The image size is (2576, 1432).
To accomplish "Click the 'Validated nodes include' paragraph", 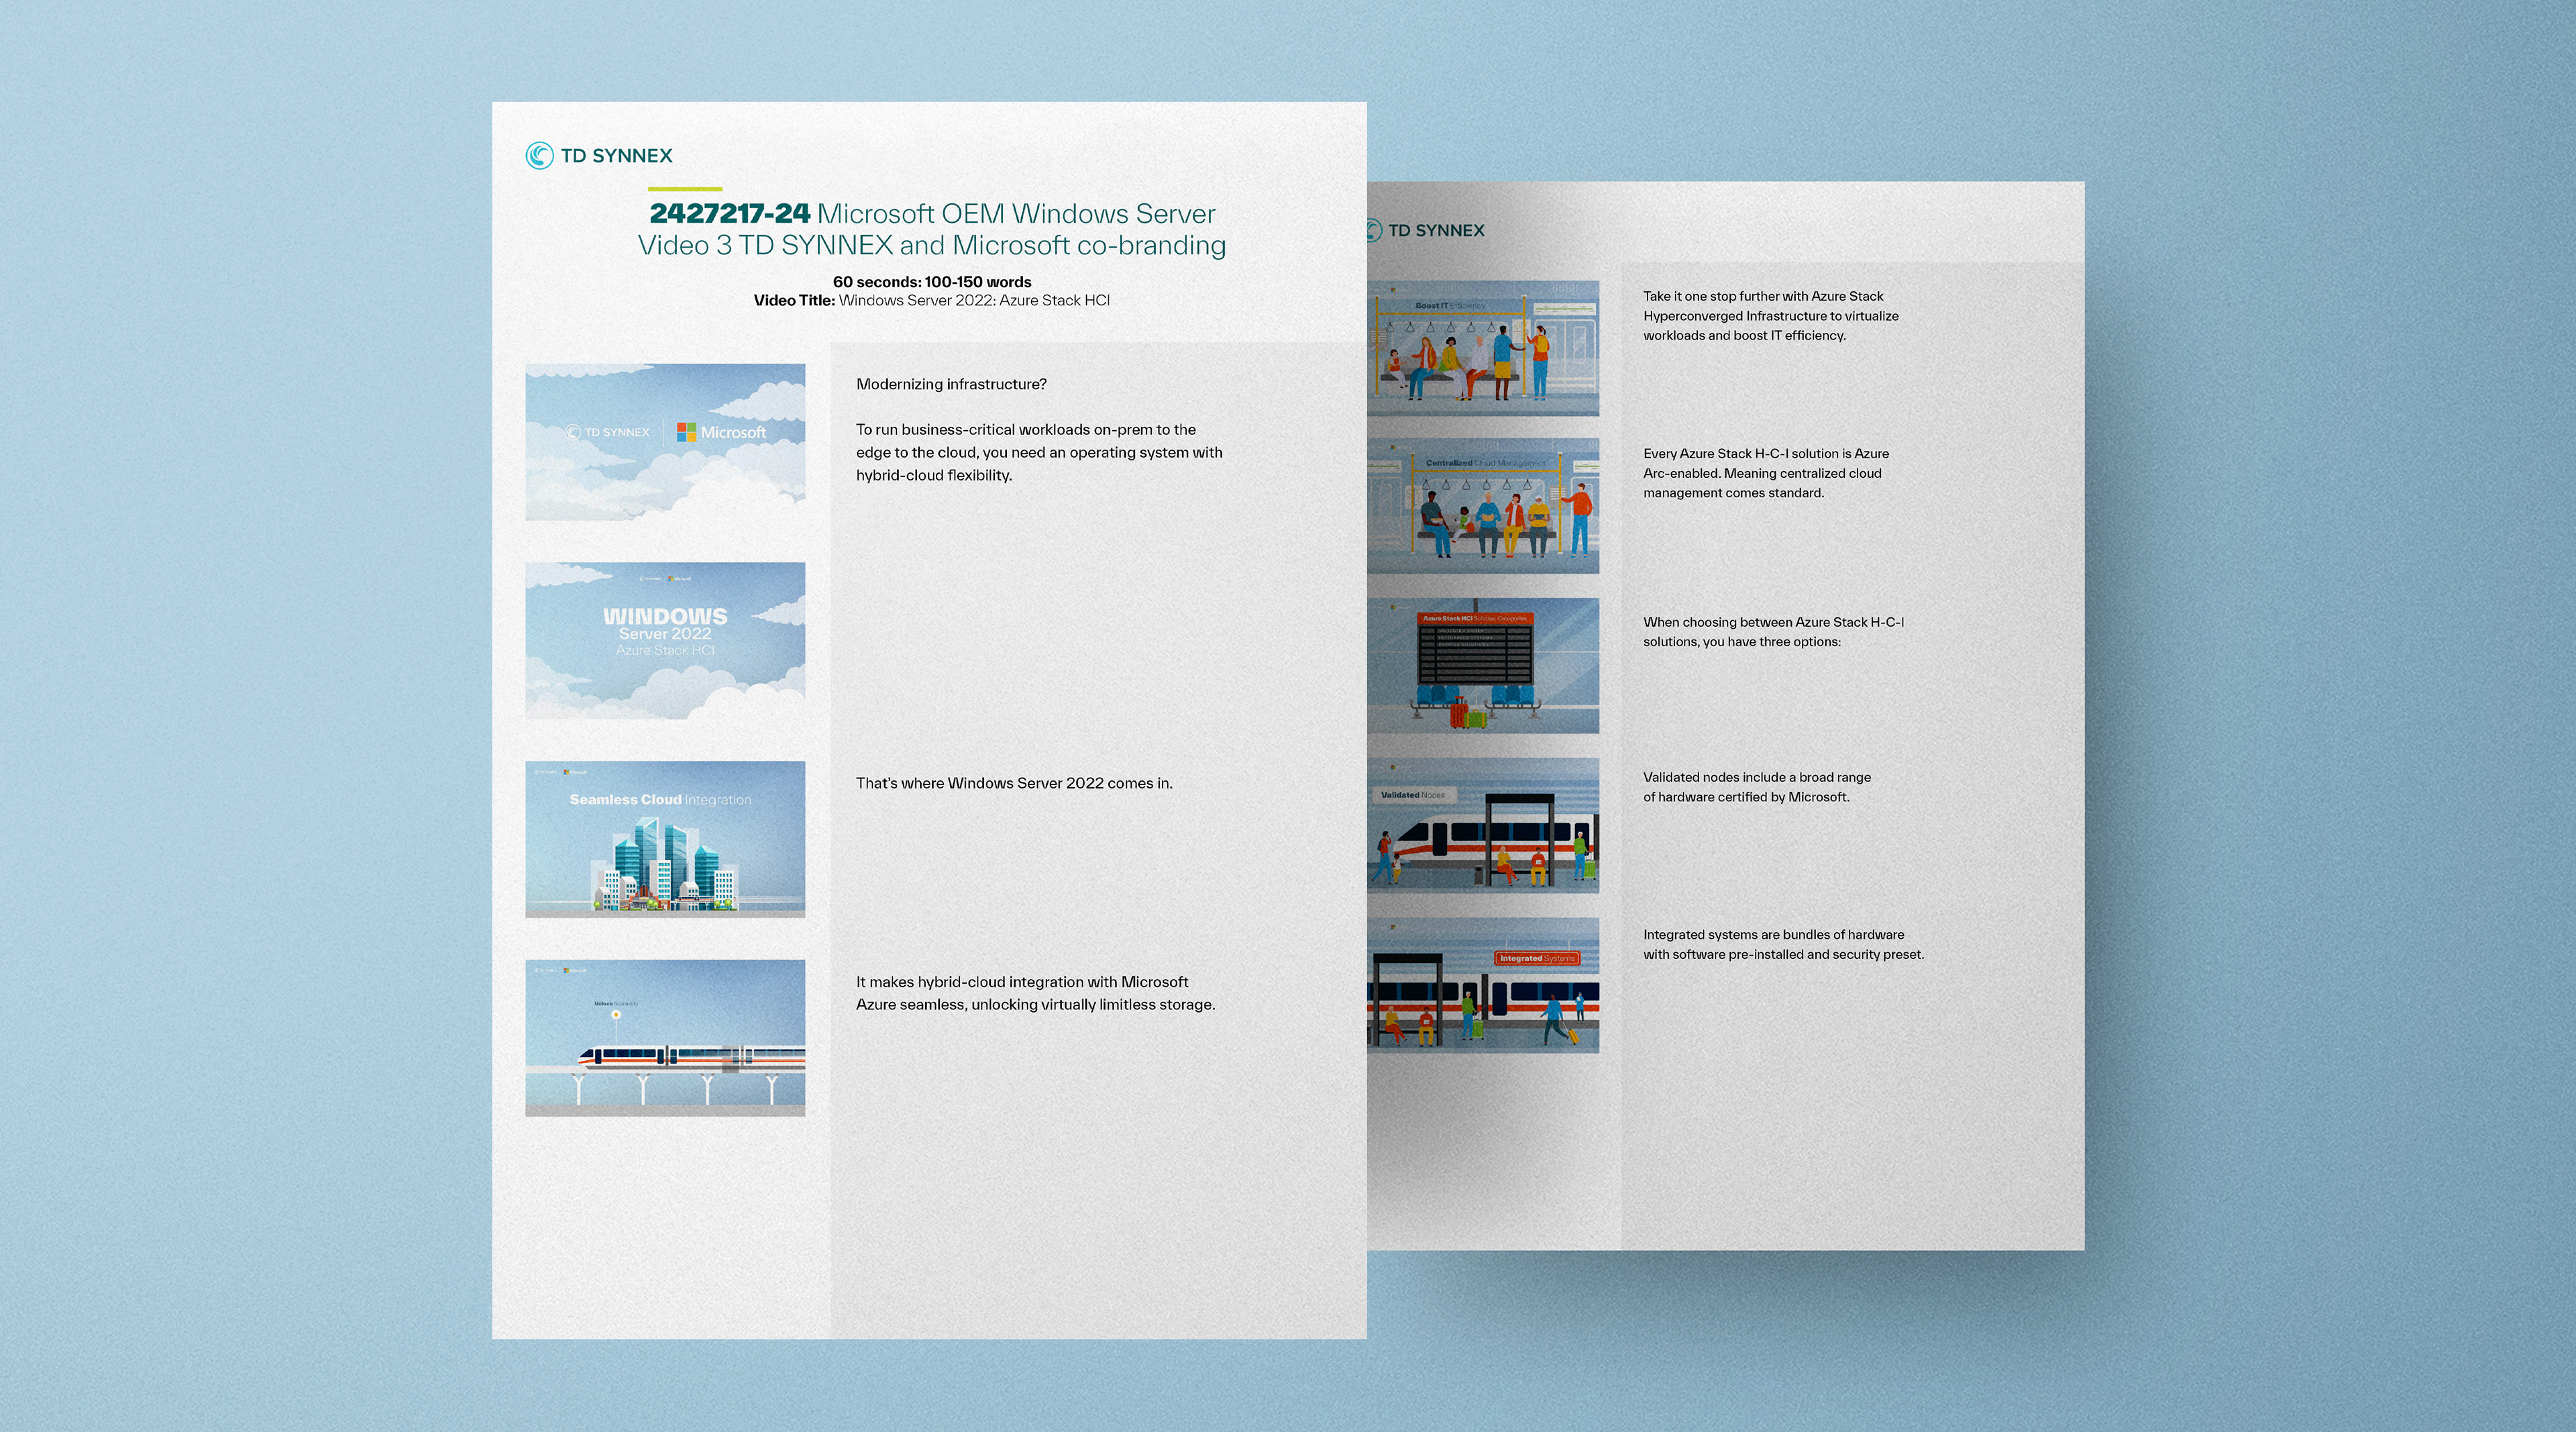I will [x=1756, y=787].
